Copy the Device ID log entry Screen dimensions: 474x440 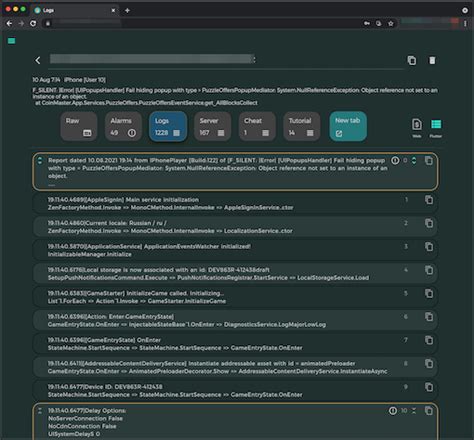[429, 387]
